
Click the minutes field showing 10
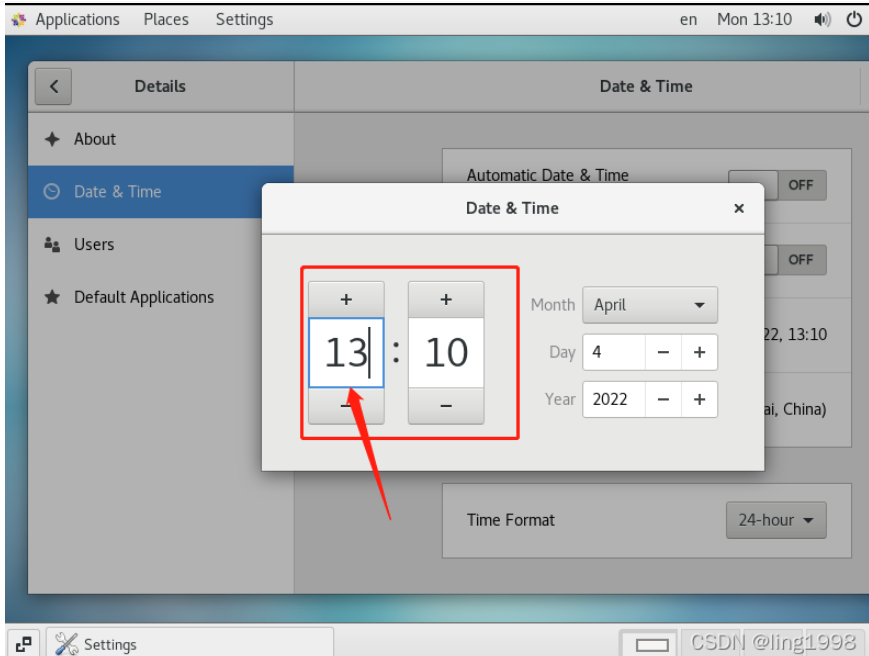[x=446, y=352]
